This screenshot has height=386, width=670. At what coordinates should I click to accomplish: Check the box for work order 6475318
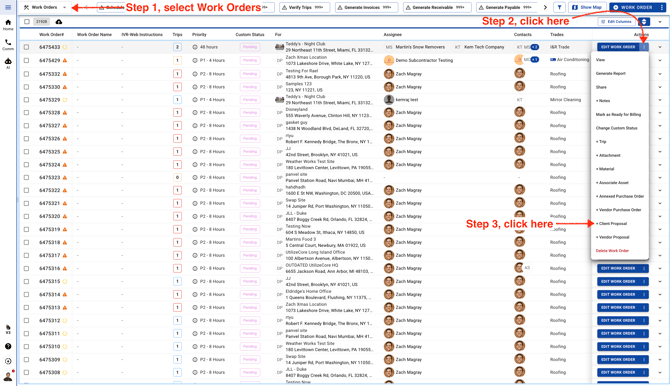(x=26, y=242)
